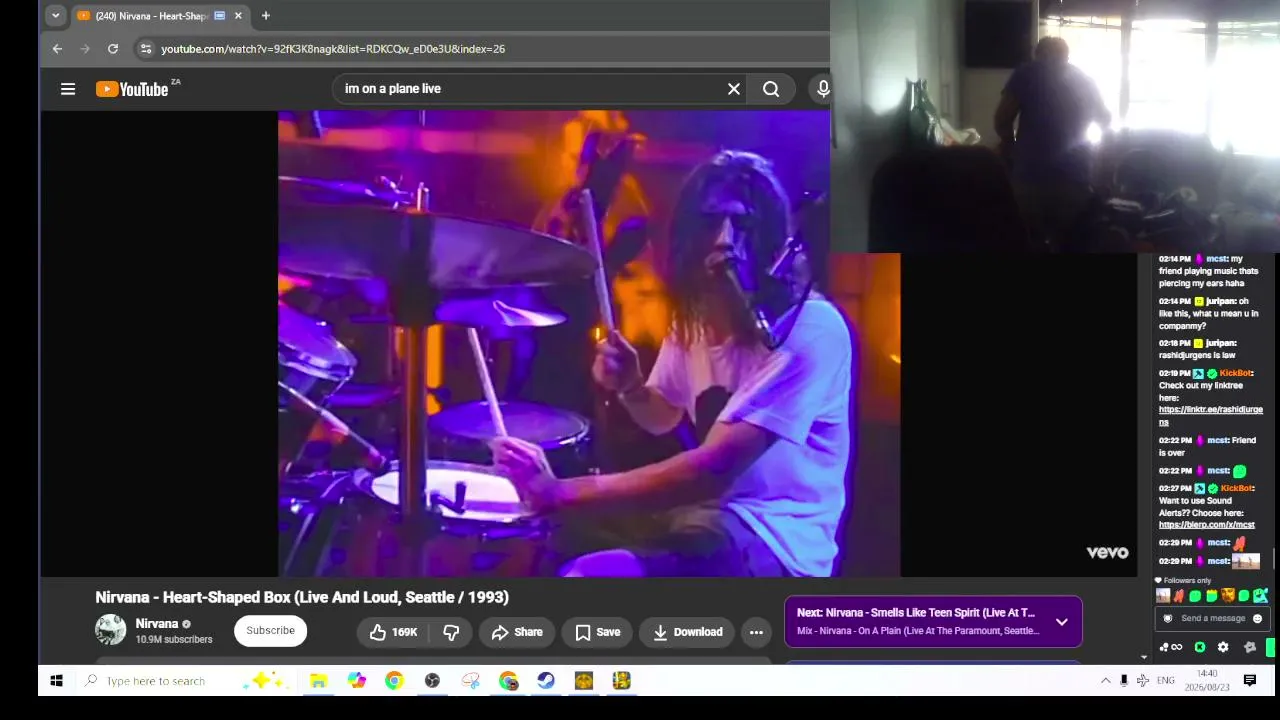The width and height of the screenshot is (1280, 720).
Task: Open OBS Studio from the taskbar
Action: point(432,681)
